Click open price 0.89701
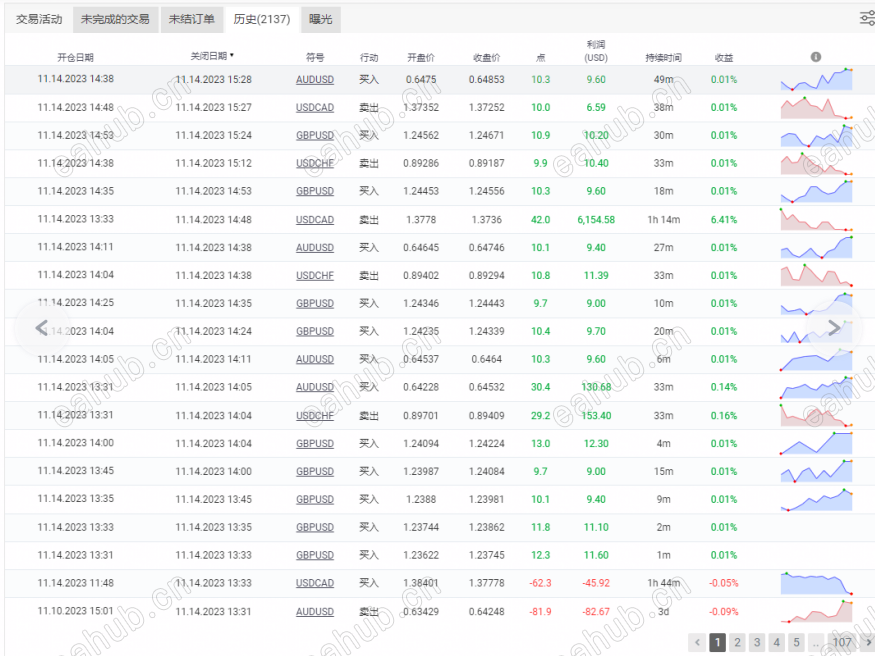Screen dimensions: 875x656 coord(421,416)
